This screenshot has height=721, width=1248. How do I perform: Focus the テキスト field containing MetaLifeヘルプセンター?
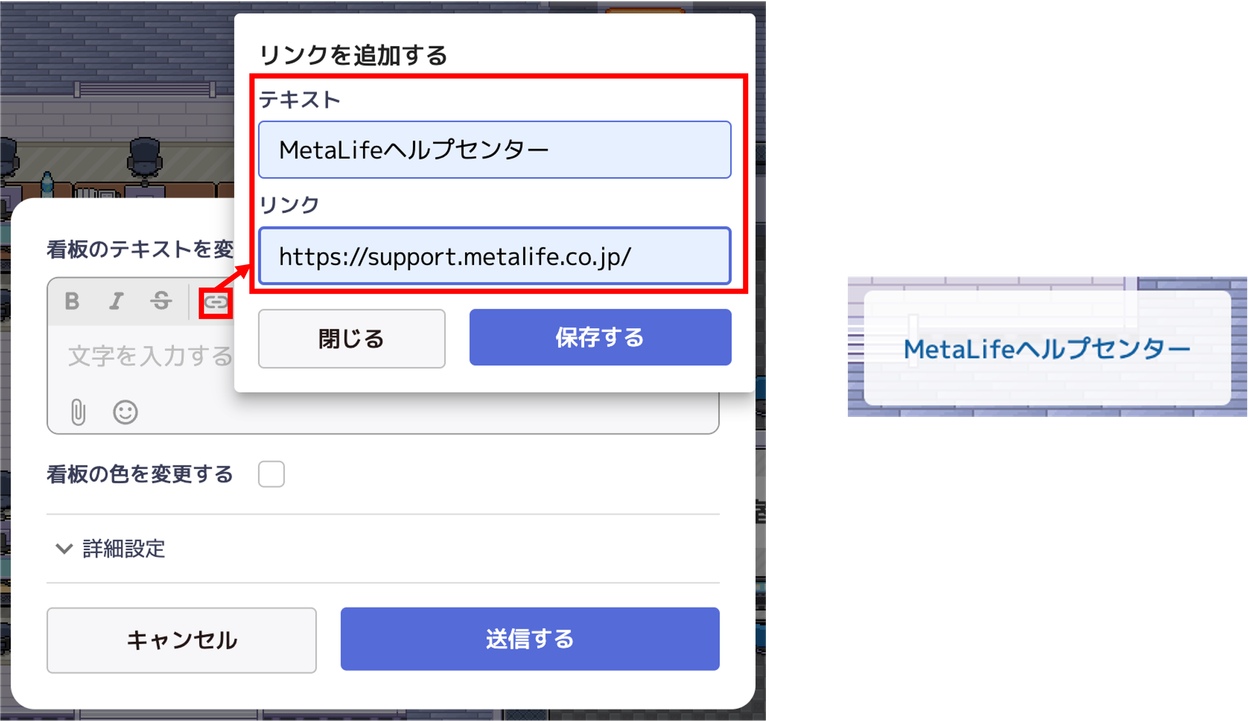click(494, 150)
